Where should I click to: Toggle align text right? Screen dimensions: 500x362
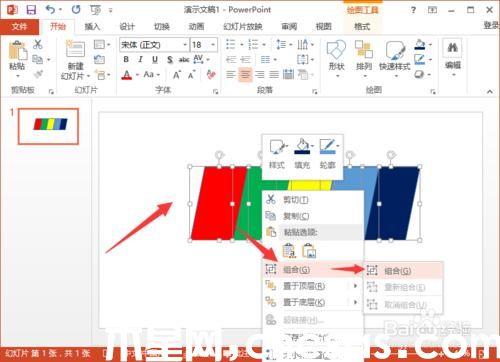tap(260, 74)
